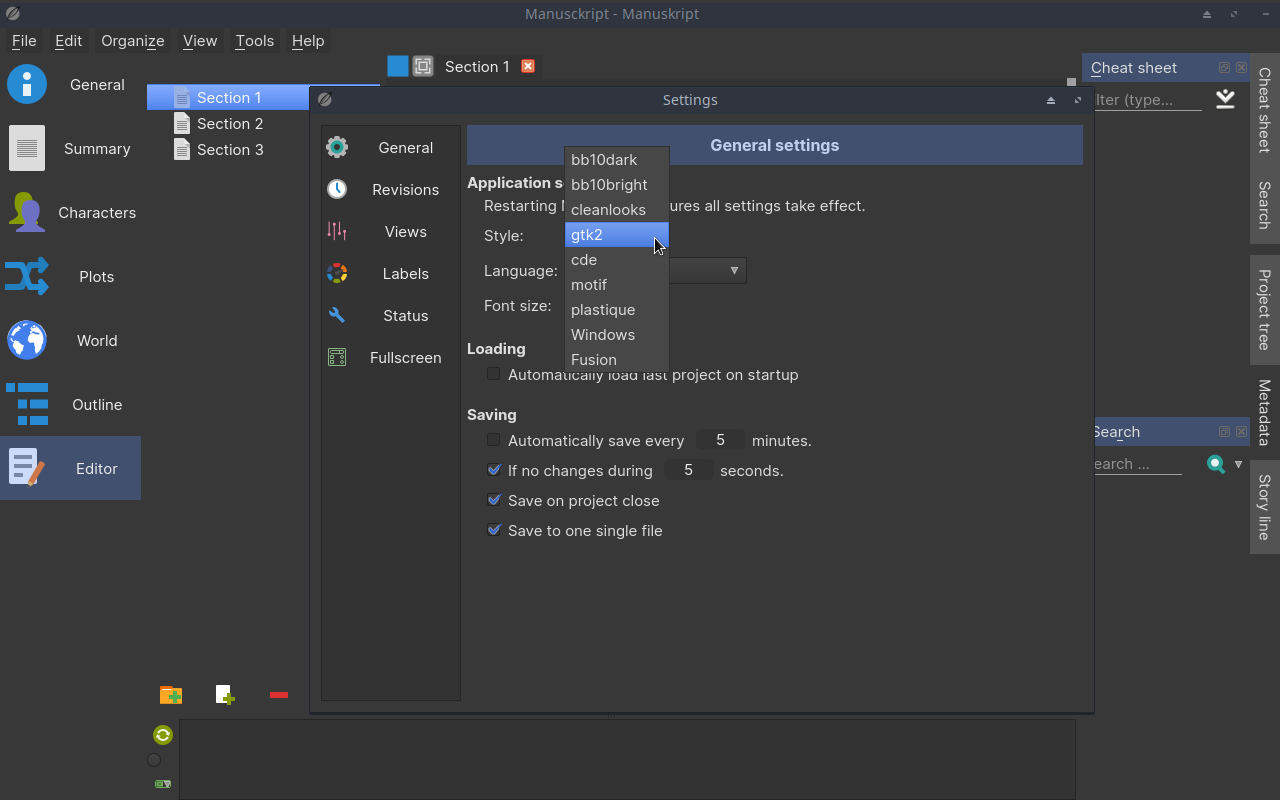Image resolution: width=1280 pixels, height=800 pixels.
Task: Uncheck Save on project close
Action: (x=493, y=500)
